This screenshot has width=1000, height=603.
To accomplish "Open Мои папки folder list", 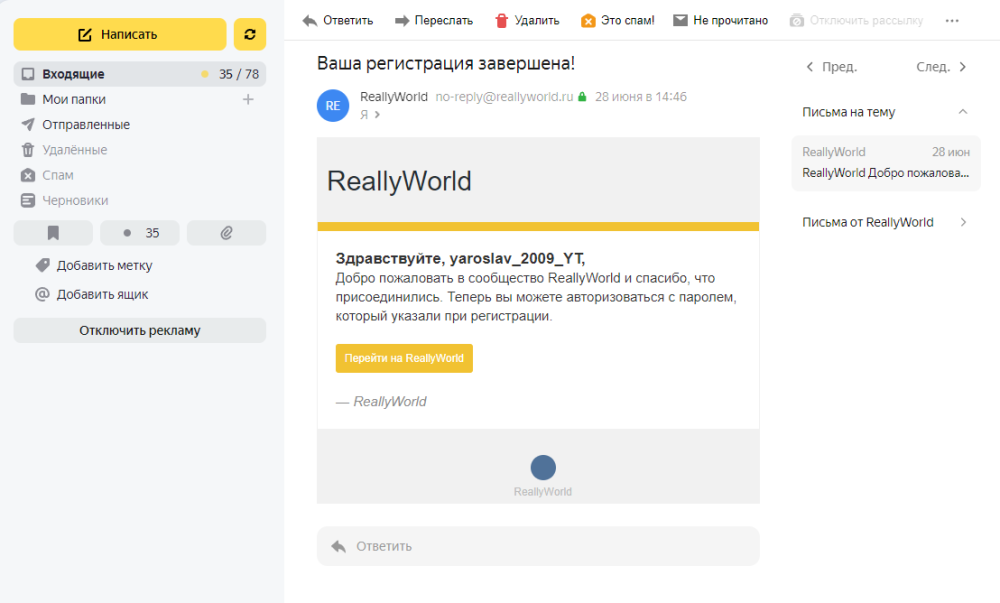I will pyautogui.click(x=74, y=99).
